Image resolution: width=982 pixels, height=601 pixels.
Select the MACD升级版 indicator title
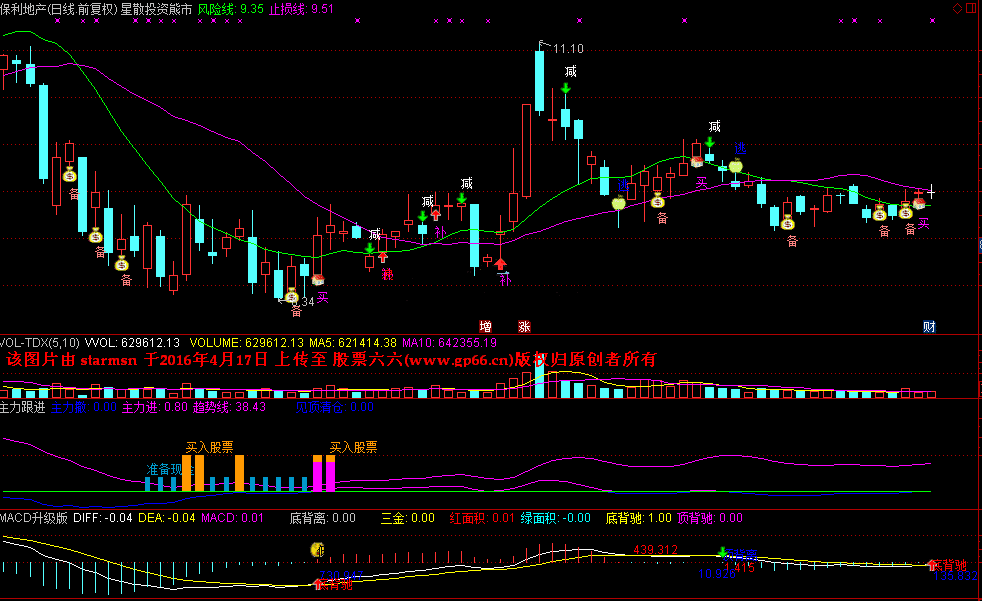[x=33, y=518]
